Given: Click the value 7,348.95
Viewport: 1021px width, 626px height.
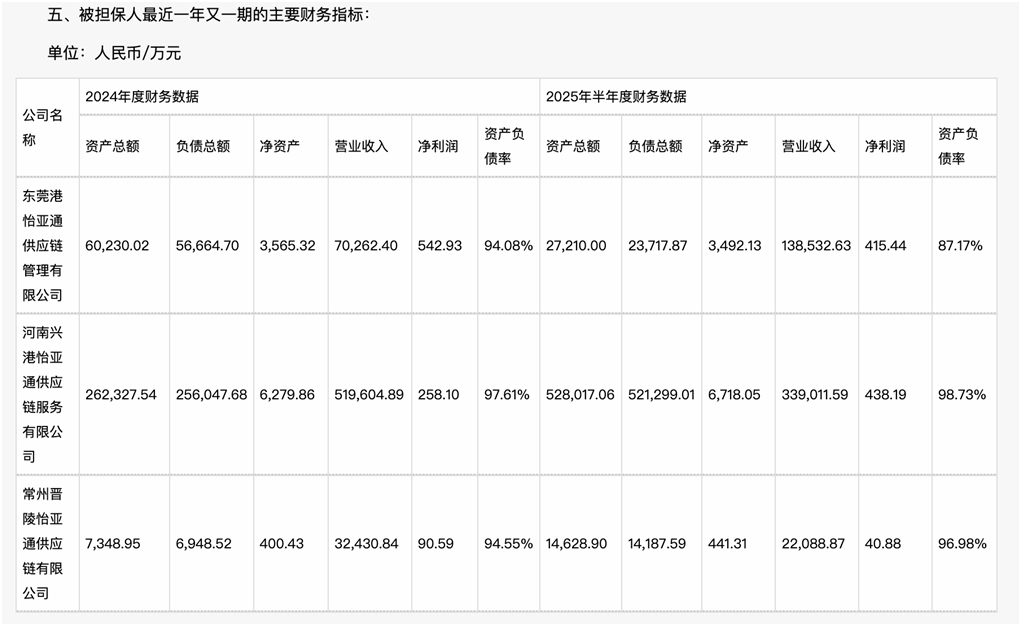Looking at the screenshot, I should [x=113, y=543].
